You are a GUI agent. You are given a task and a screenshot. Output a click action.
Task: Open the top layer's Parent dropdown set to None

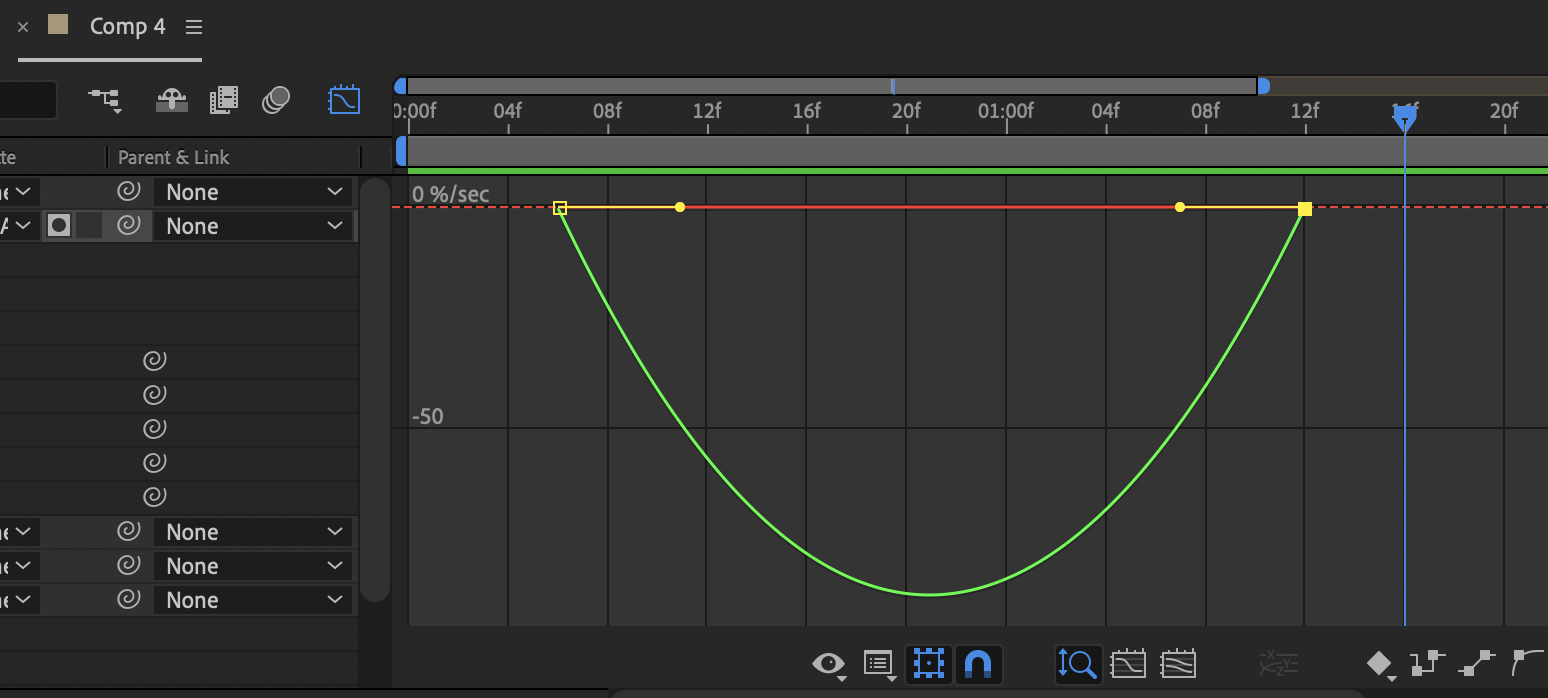coord(253,191)
